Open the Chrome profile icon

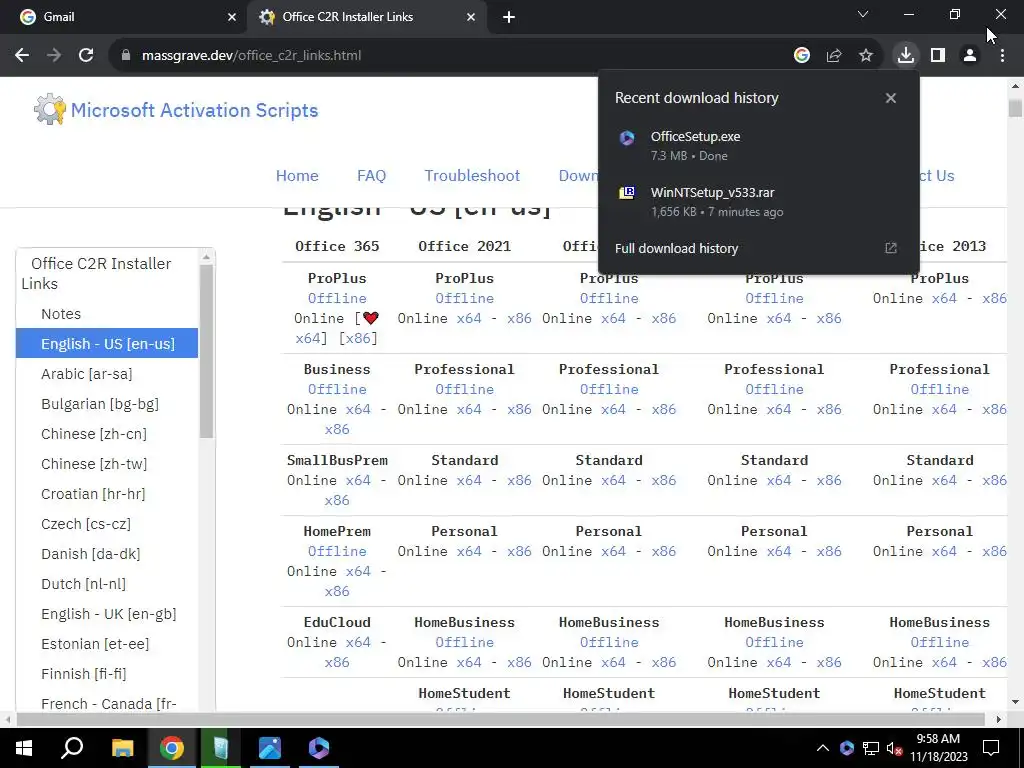point(970,56)
